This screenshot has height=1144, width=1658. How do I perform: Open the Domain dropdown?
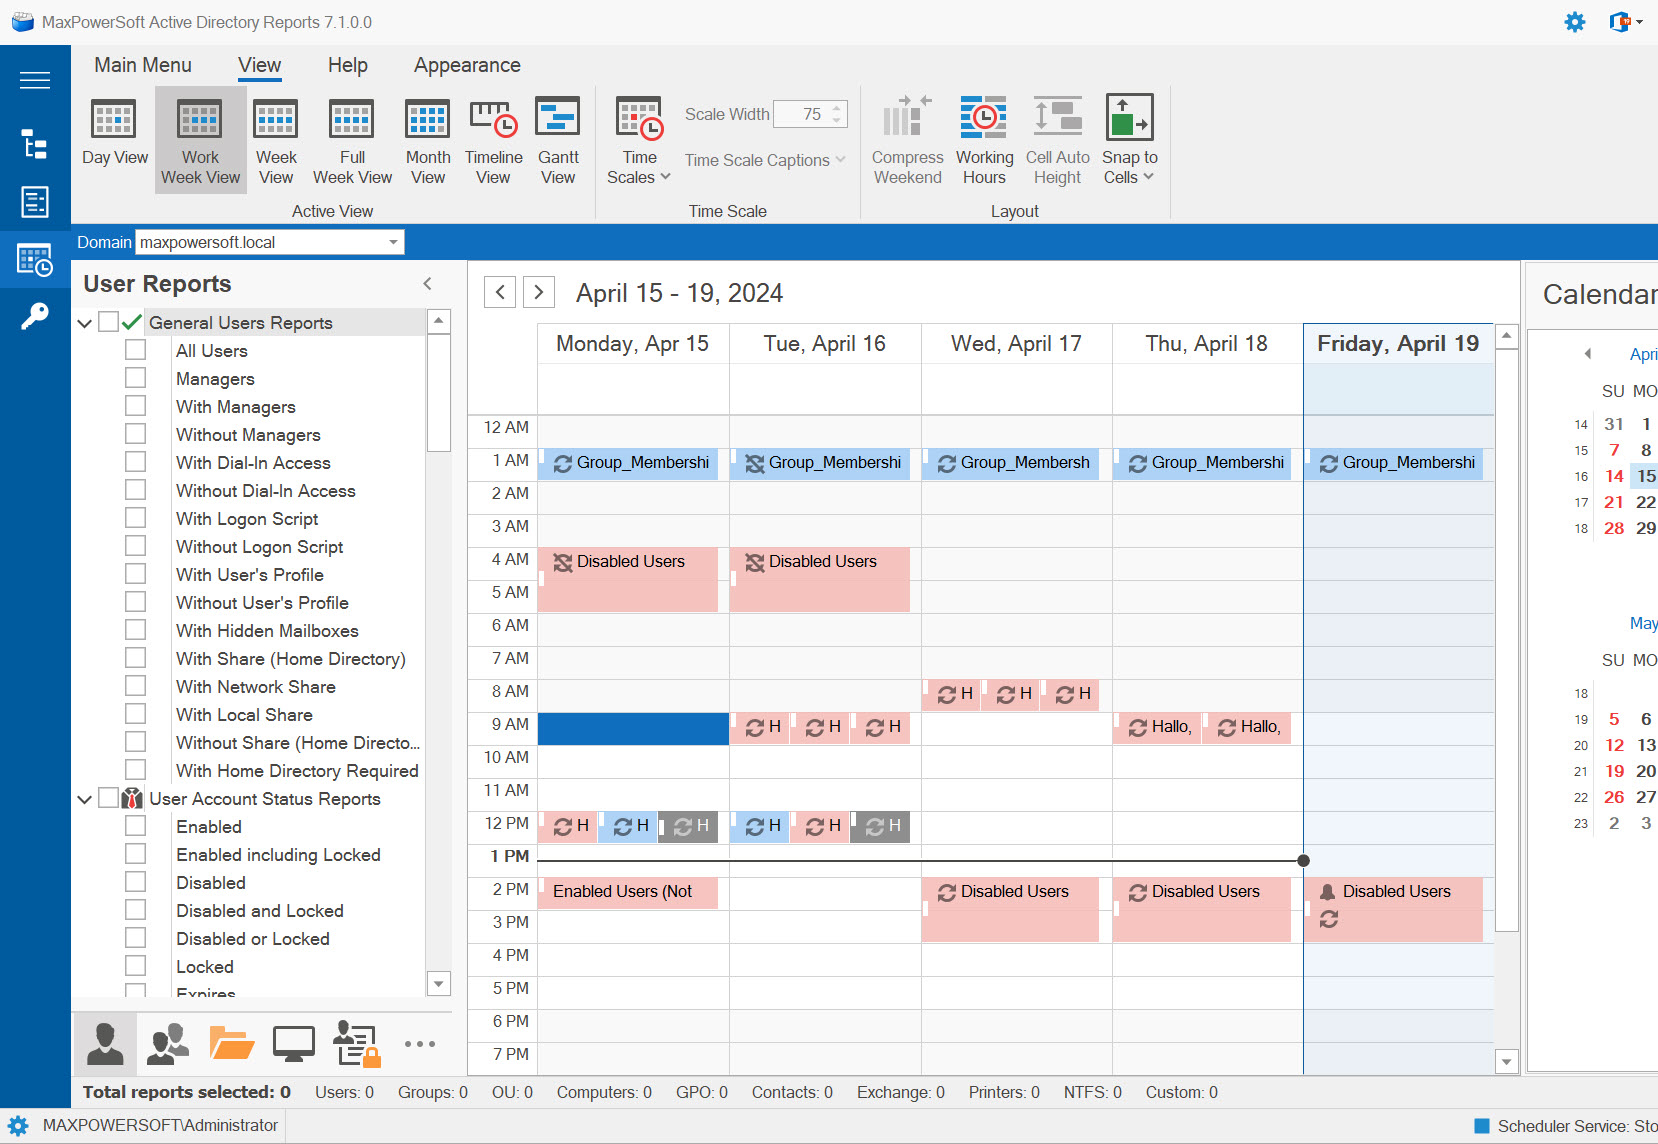393,242
